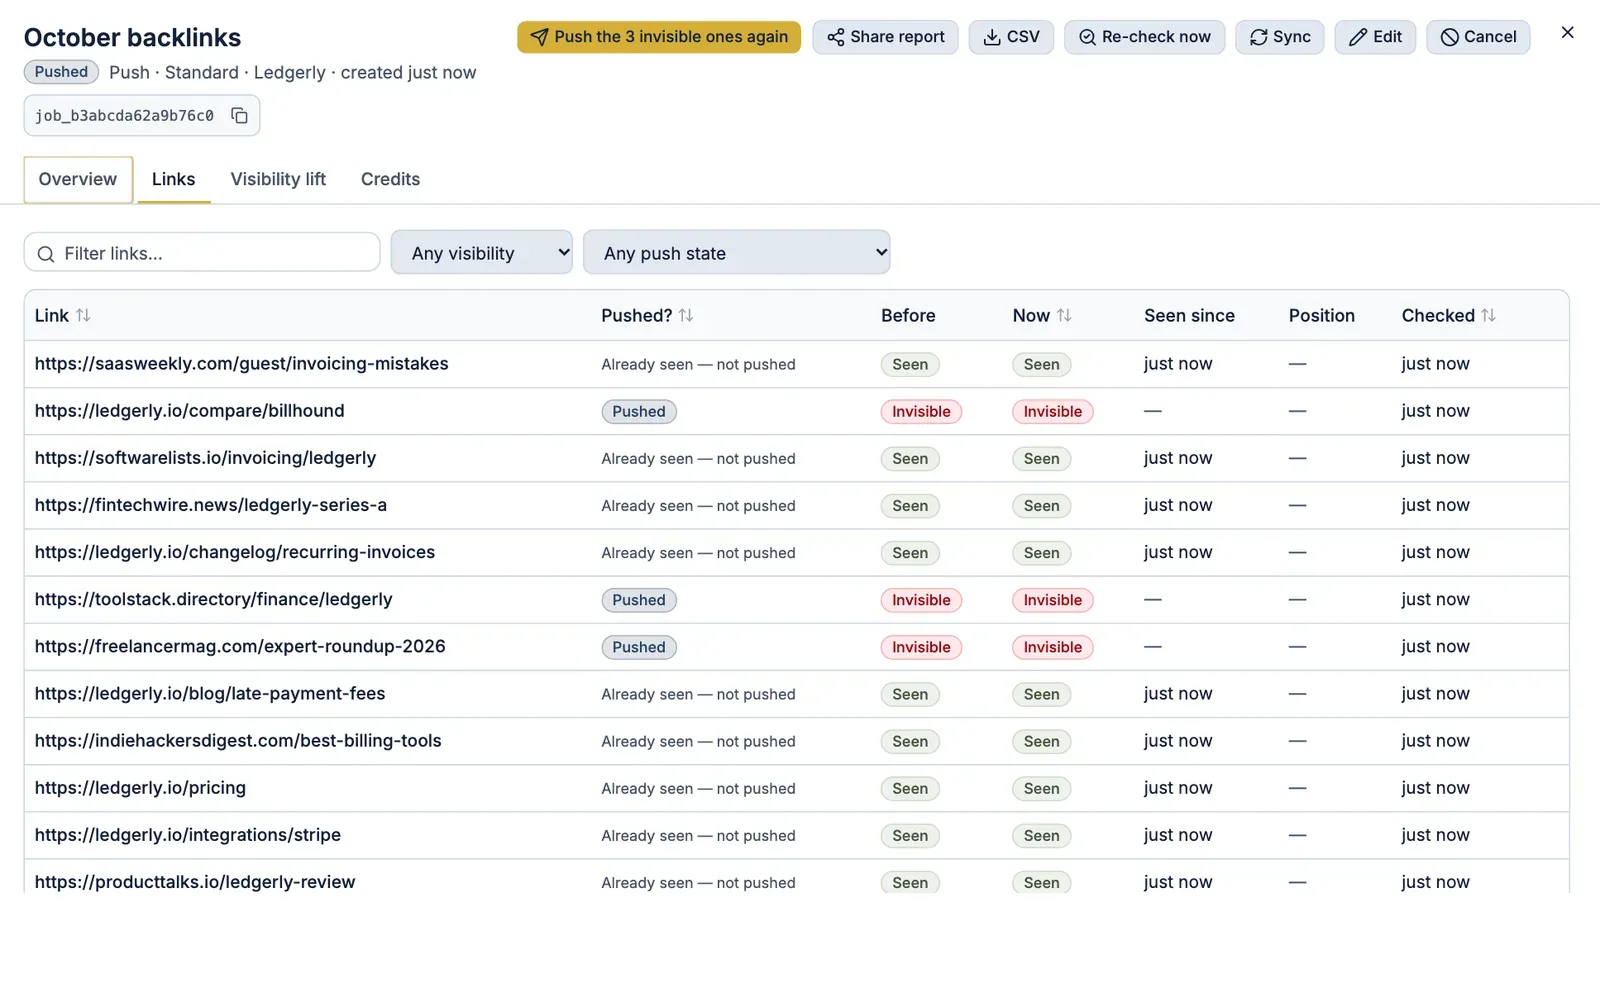Click Now Invisible badge in toolstack.directory row
This screenshot has height=1000, width=1600.
pos(1052,600)
